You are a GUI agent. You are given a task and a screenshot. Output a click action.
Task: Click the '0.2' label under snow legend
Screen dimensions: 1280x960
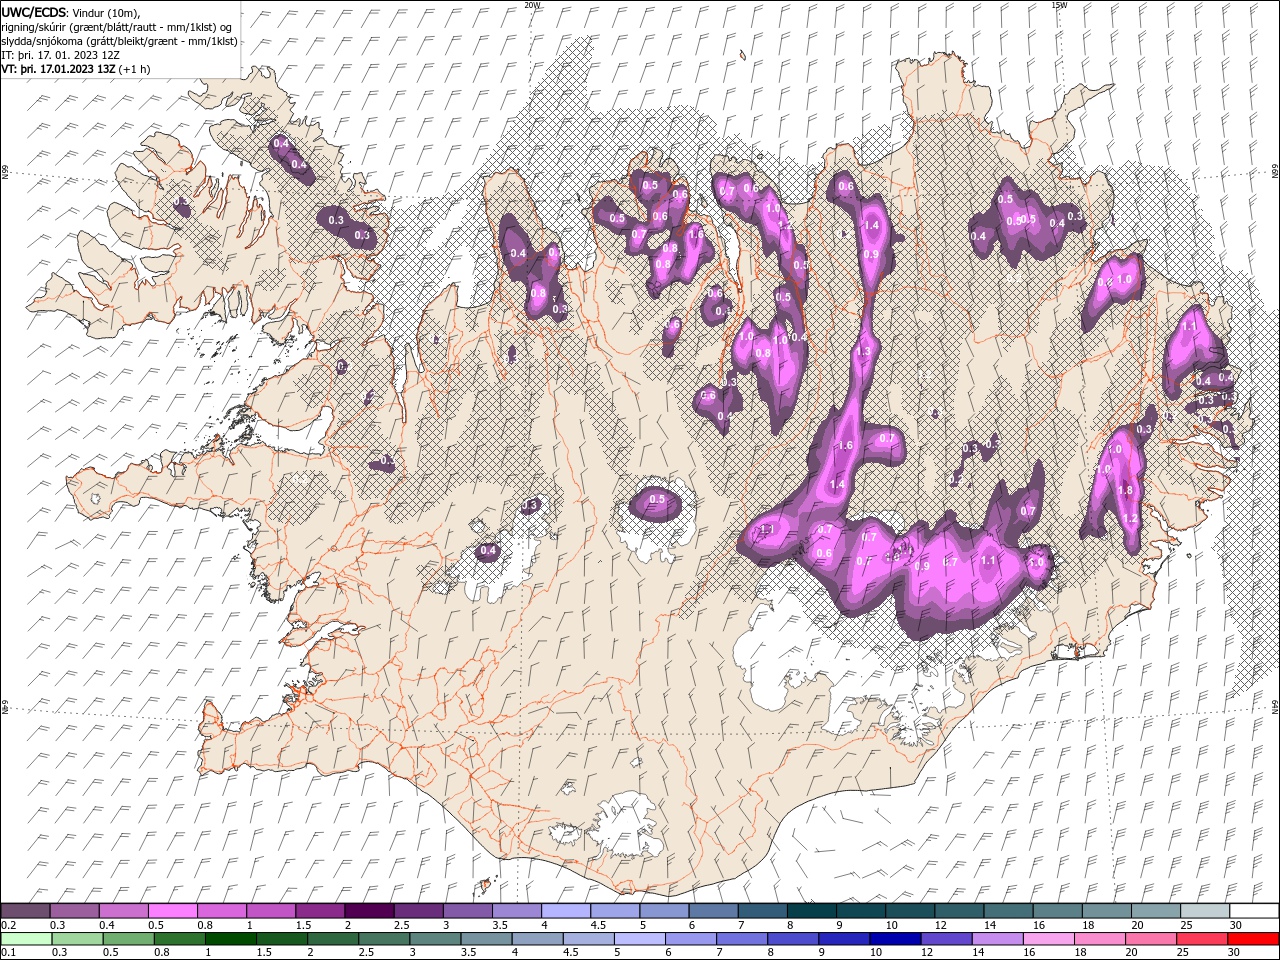[x=9, y=925]
